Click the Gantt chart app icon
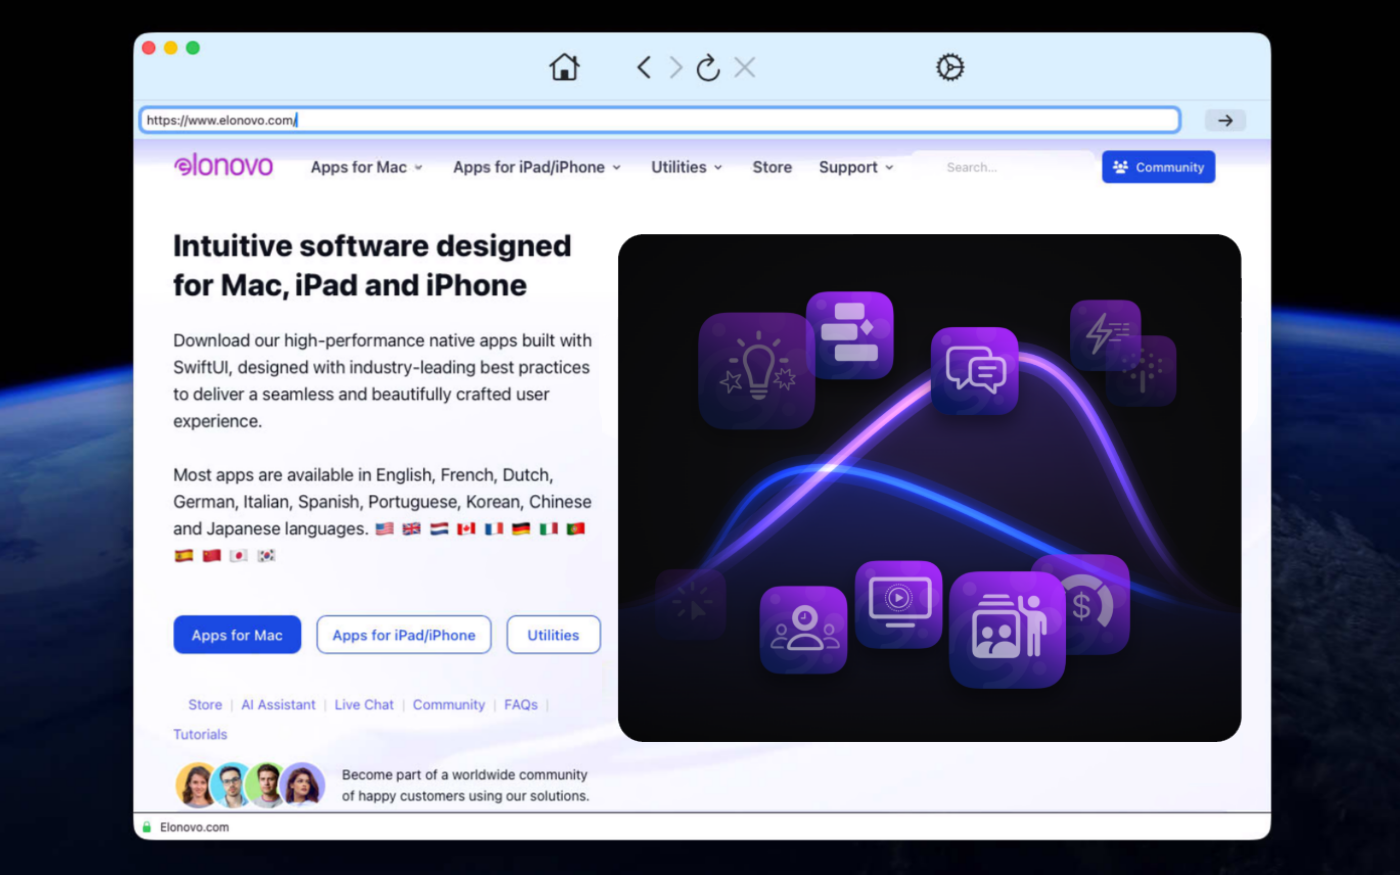 coord(849,335)
